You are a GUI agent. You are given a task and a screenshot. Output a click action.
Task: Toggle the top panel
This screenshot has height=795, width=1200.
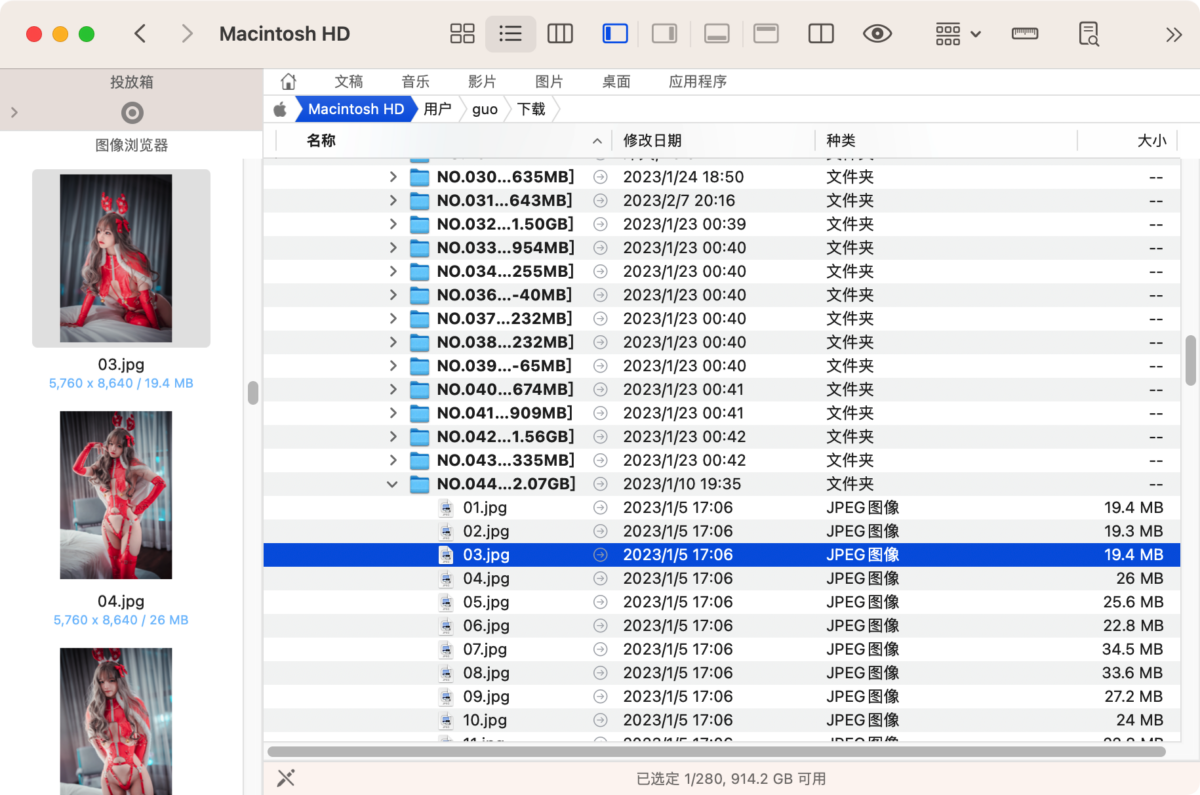[x=766, y=34]
